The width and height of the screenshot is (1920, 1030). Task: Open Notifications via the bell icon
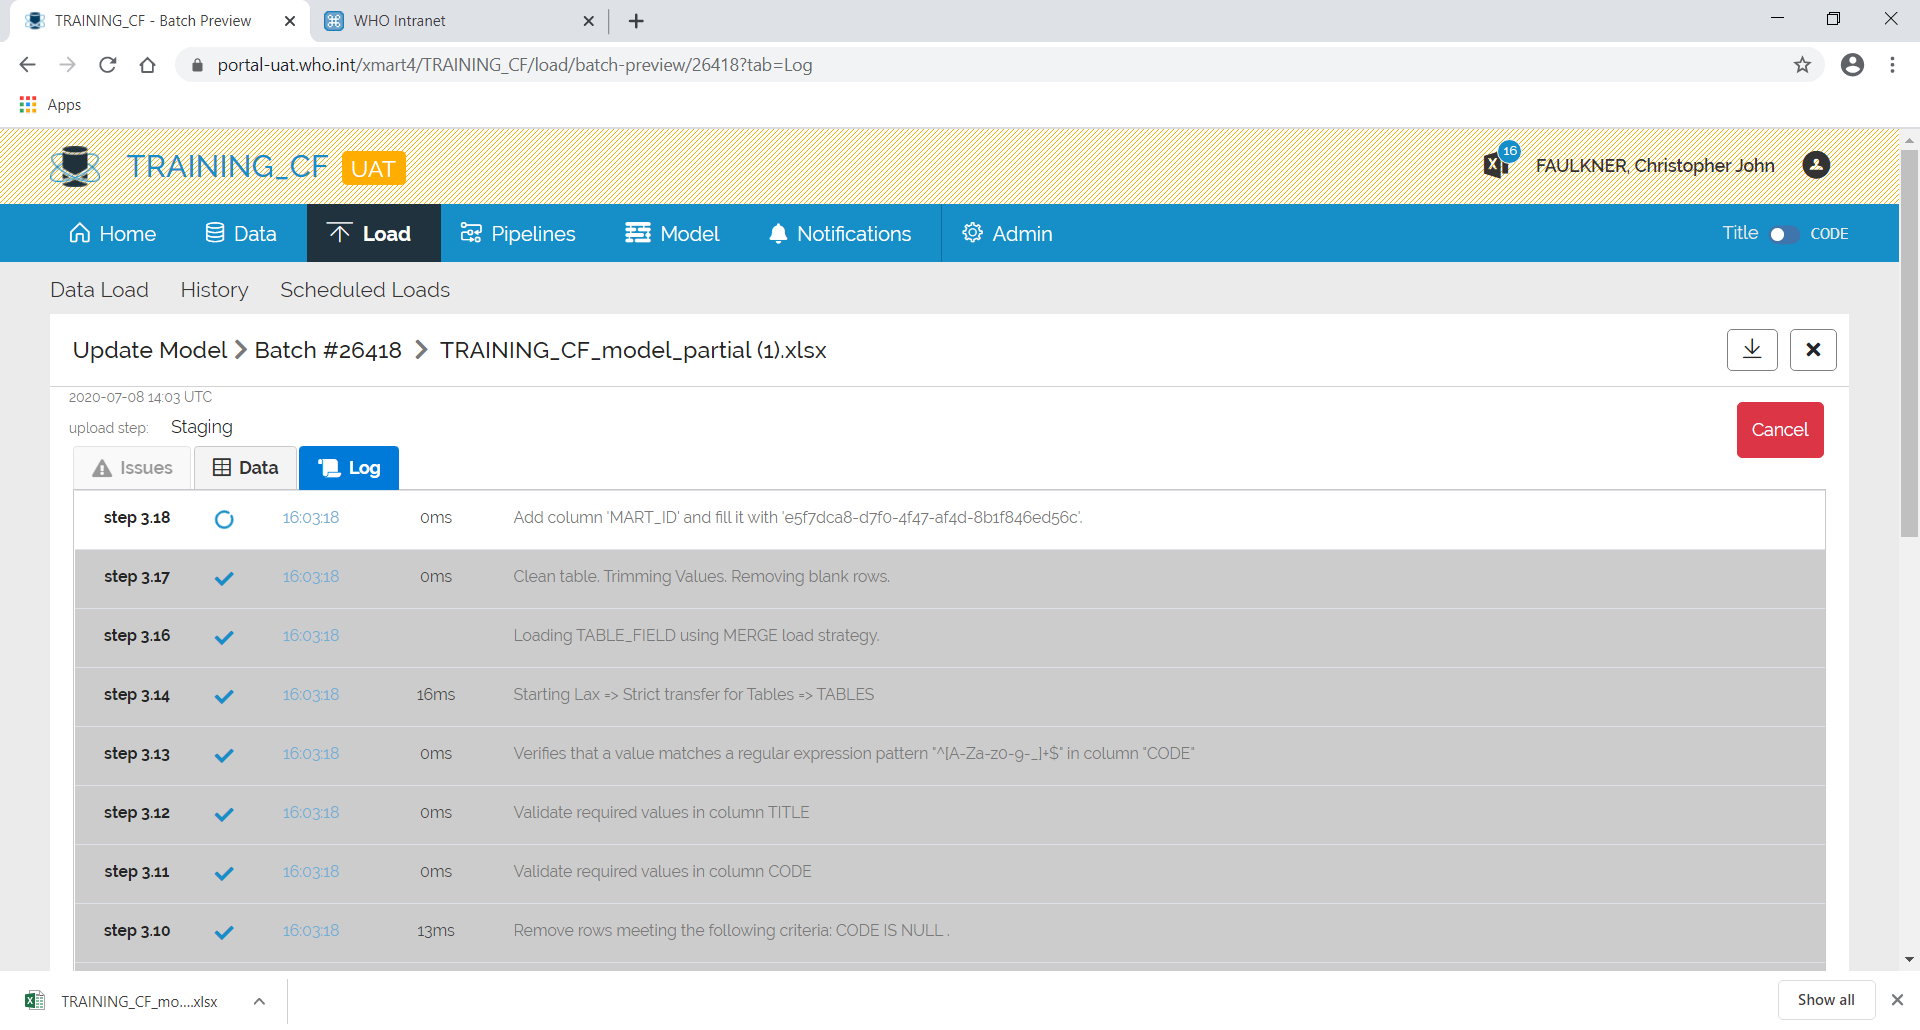(779, 233)
